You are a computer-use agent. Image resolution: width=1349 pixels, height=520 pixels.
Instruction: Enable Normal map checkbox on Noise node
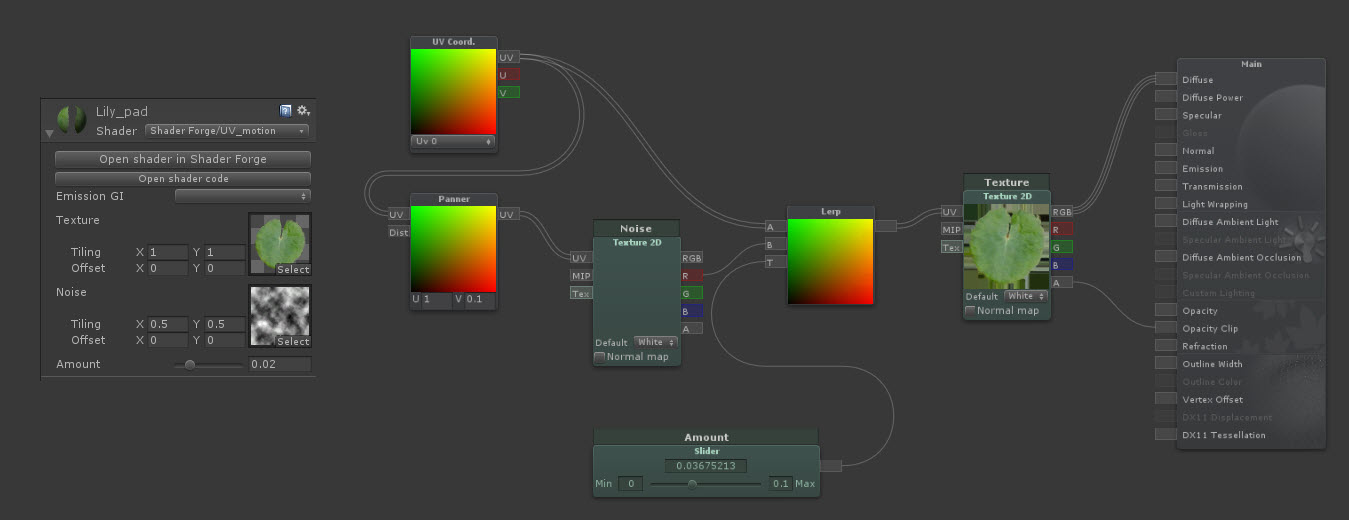(600, 357)
